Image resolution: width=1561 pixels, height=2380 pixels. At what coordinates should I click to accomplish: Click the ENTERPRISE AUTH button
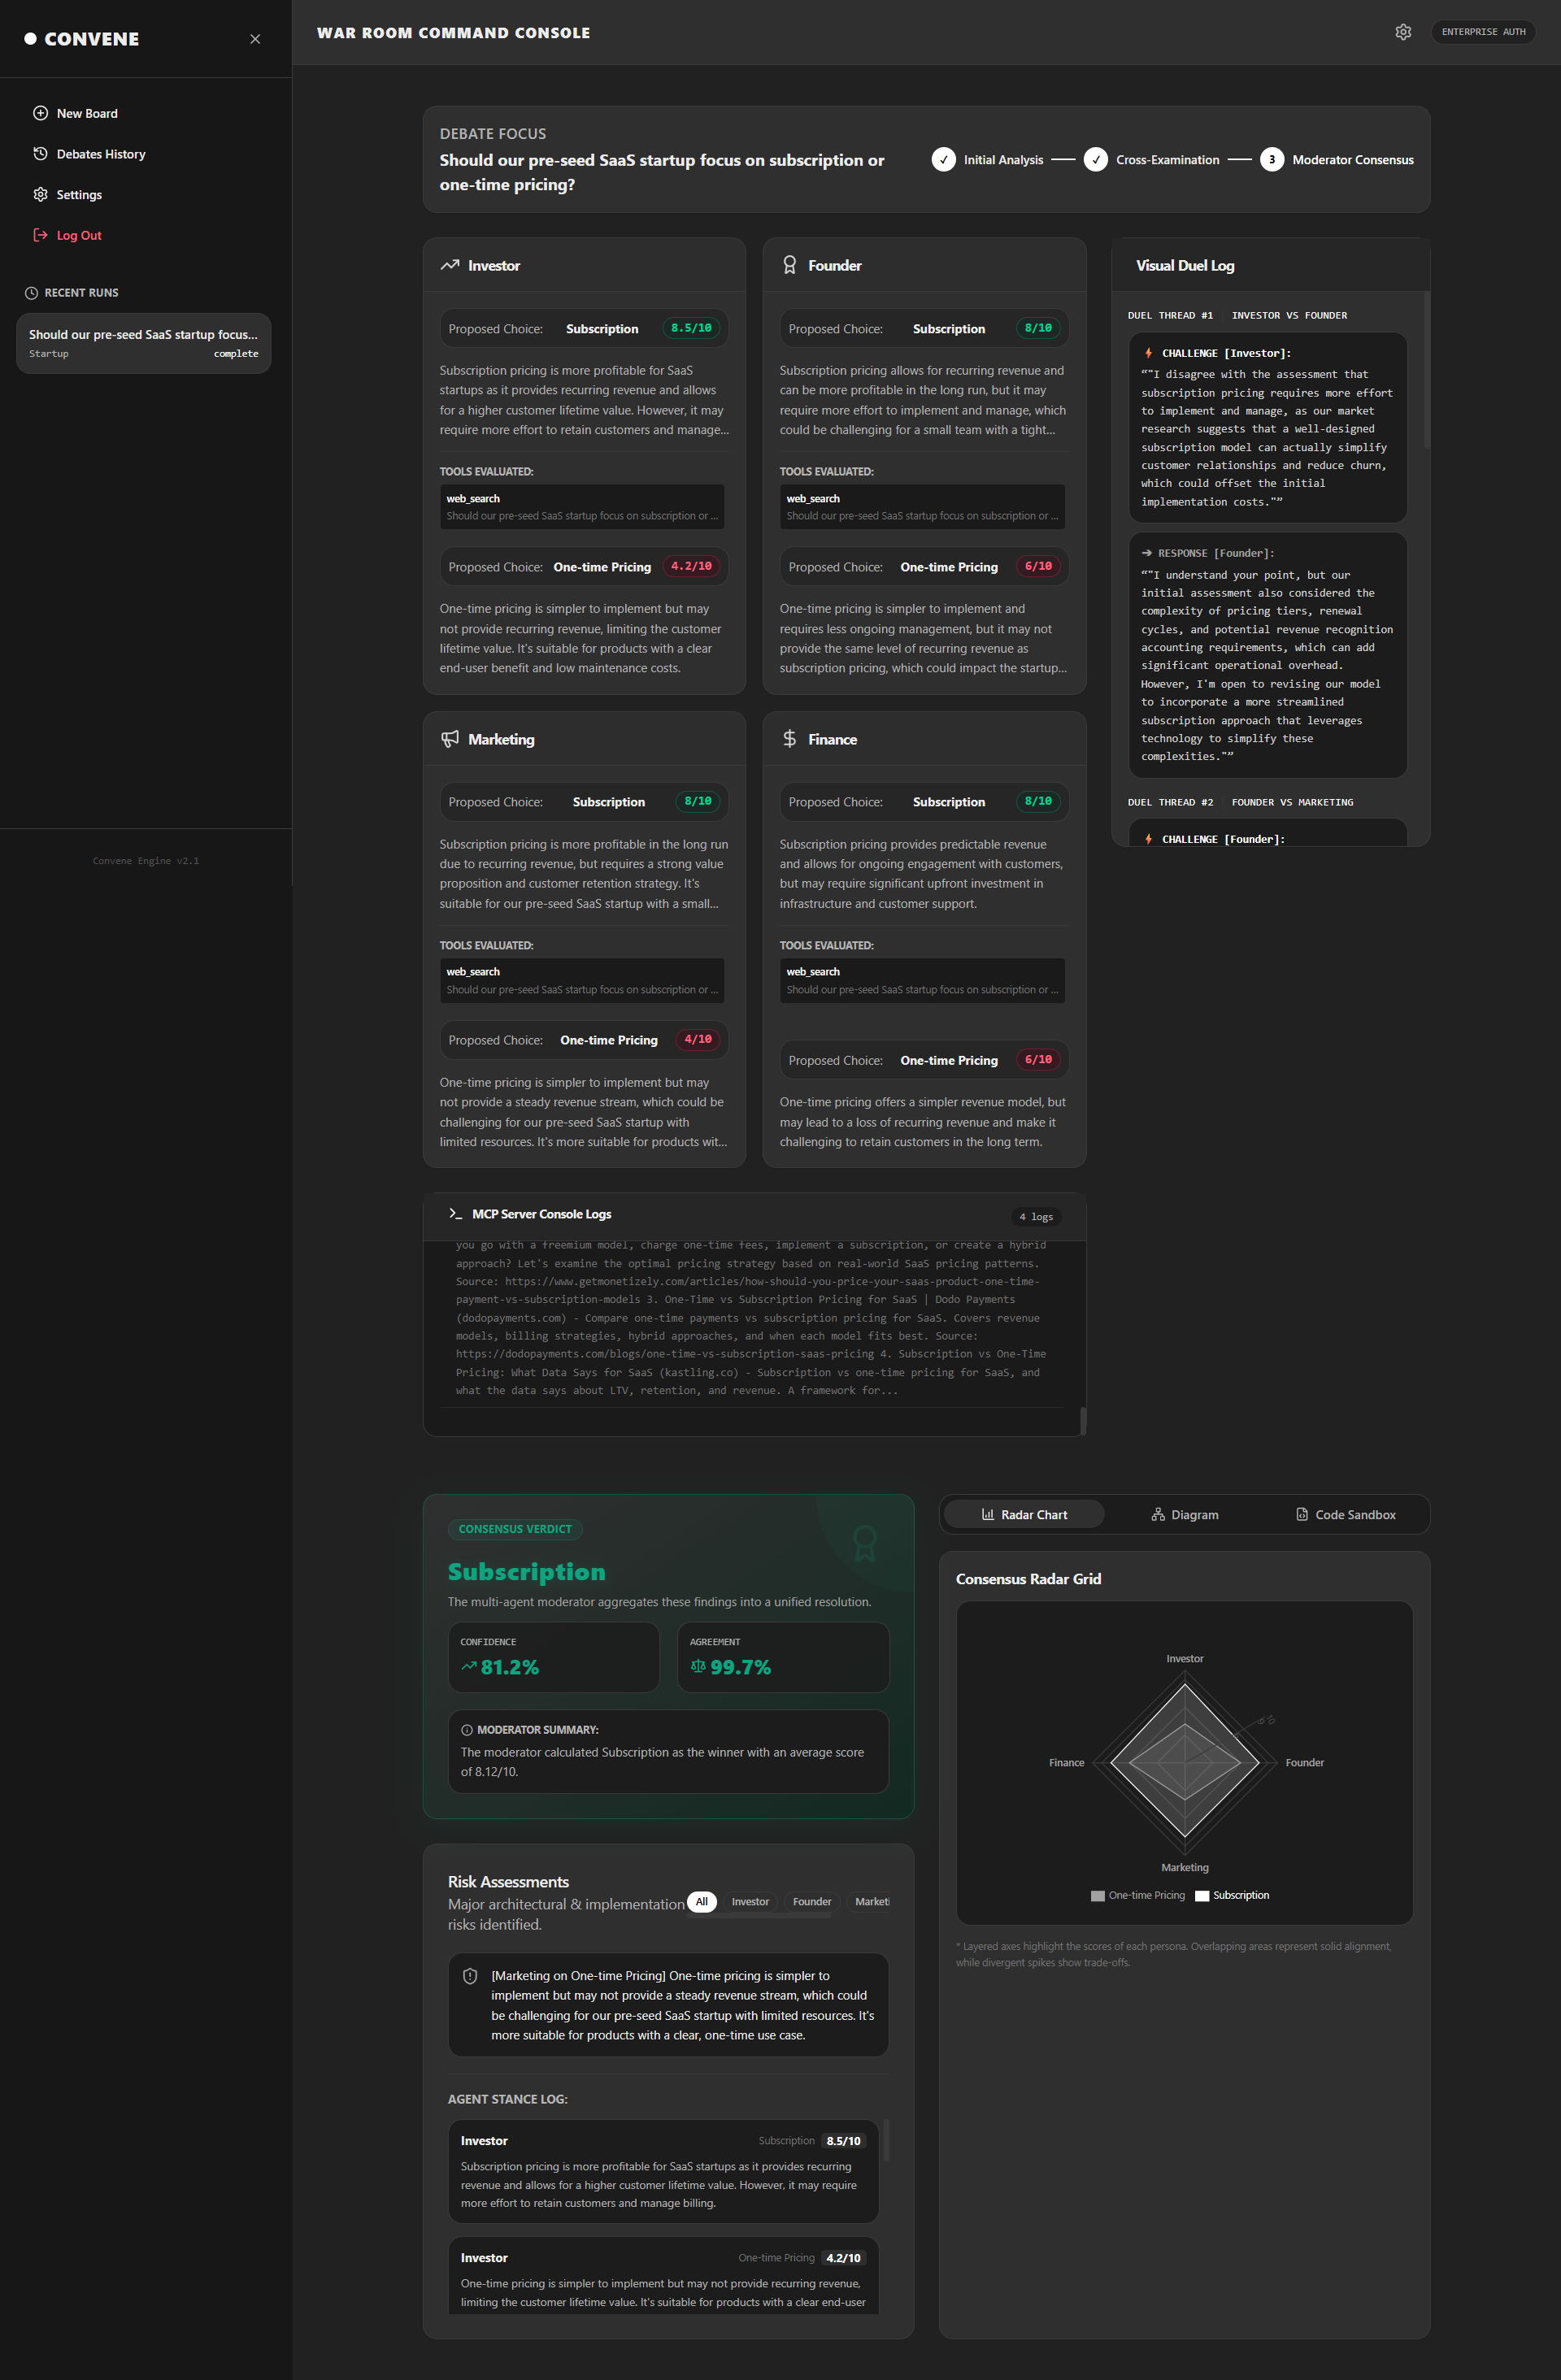point(1483,32)
